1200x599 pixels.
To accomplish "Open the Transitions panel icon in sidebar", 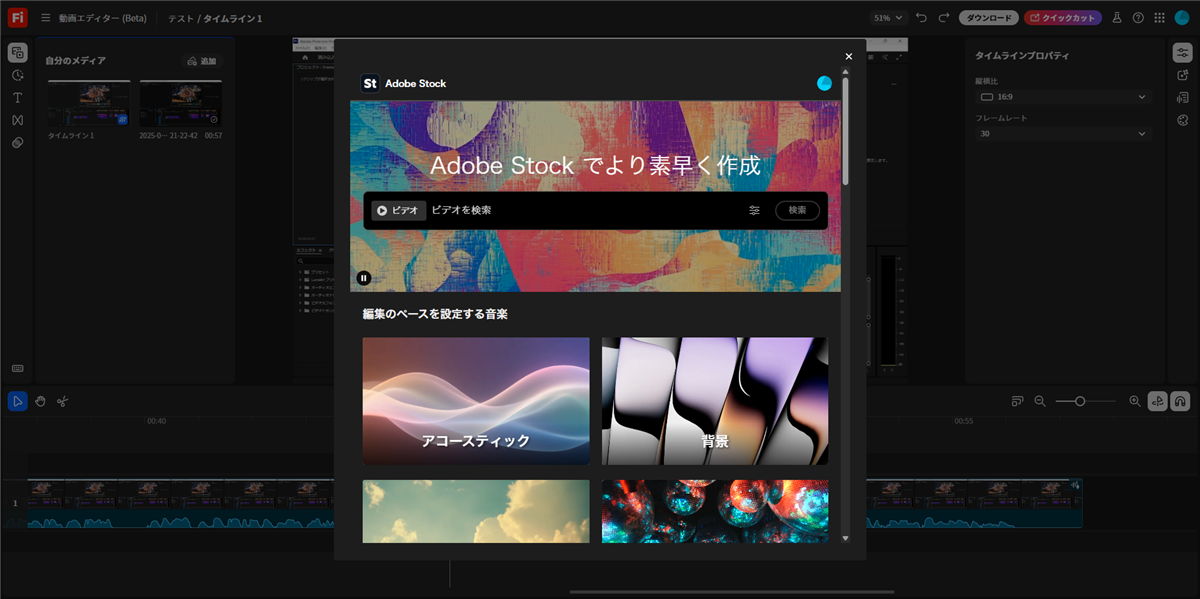I will point(17,120).
